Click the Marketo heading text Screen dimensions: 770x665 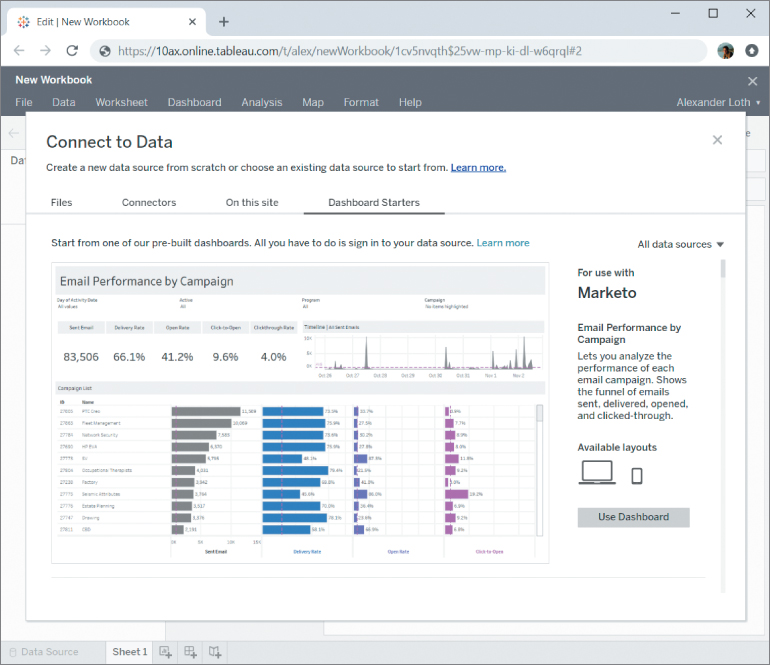[607, 293]
